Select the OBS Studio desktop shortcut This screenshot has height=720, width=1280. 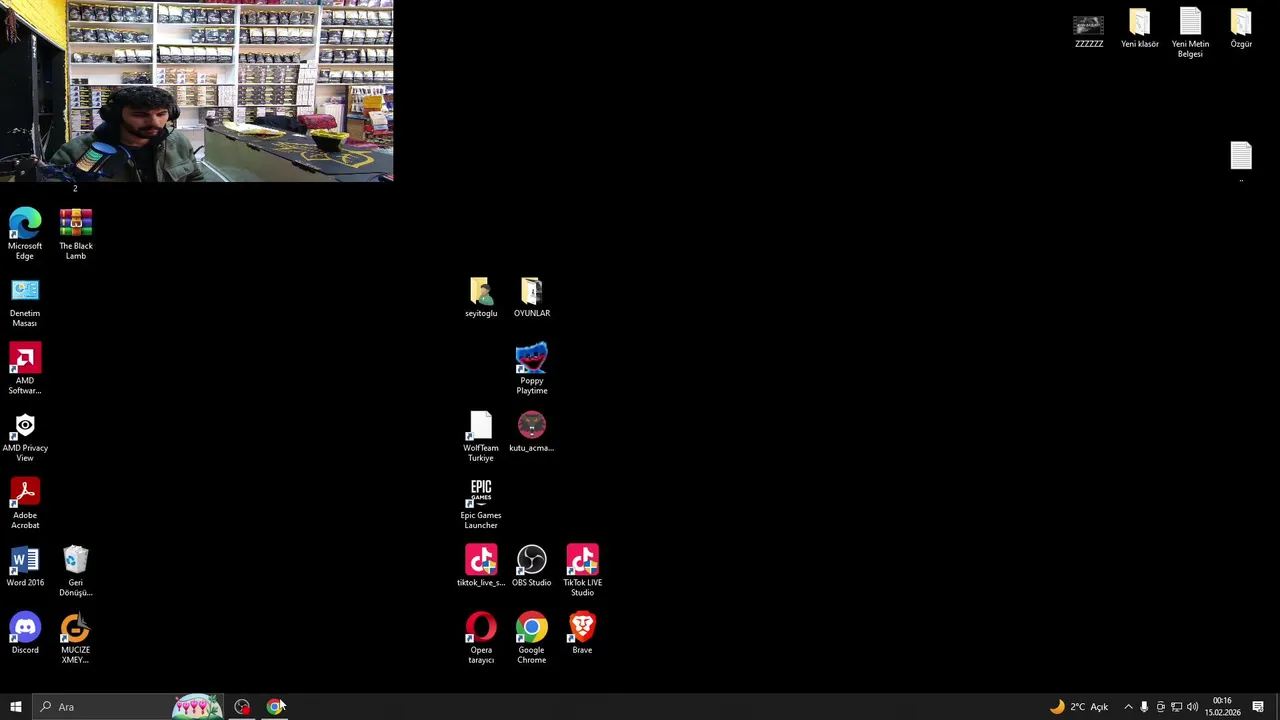coord(532,566)
